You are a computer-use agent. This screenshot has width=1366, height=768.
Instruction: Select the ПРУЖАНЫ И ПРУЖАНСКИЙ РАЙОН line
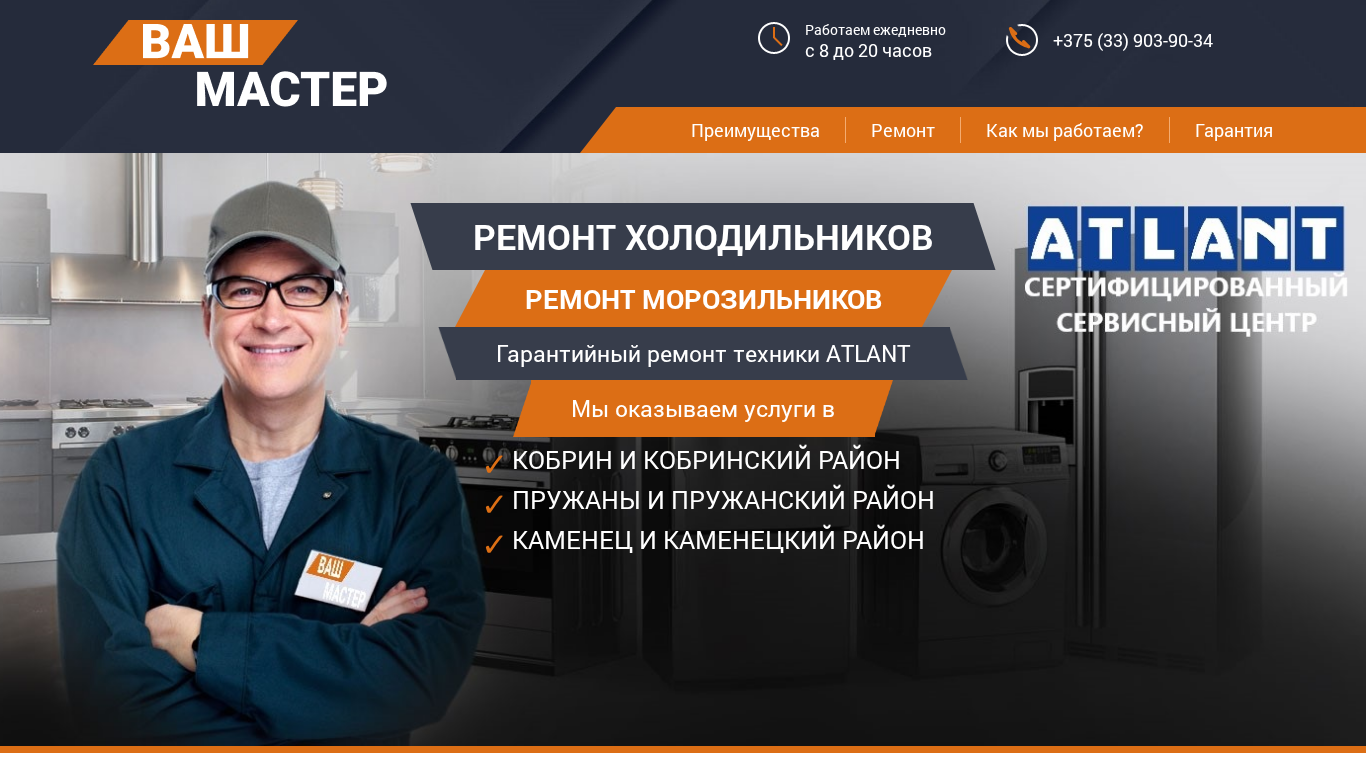[723, 500]
